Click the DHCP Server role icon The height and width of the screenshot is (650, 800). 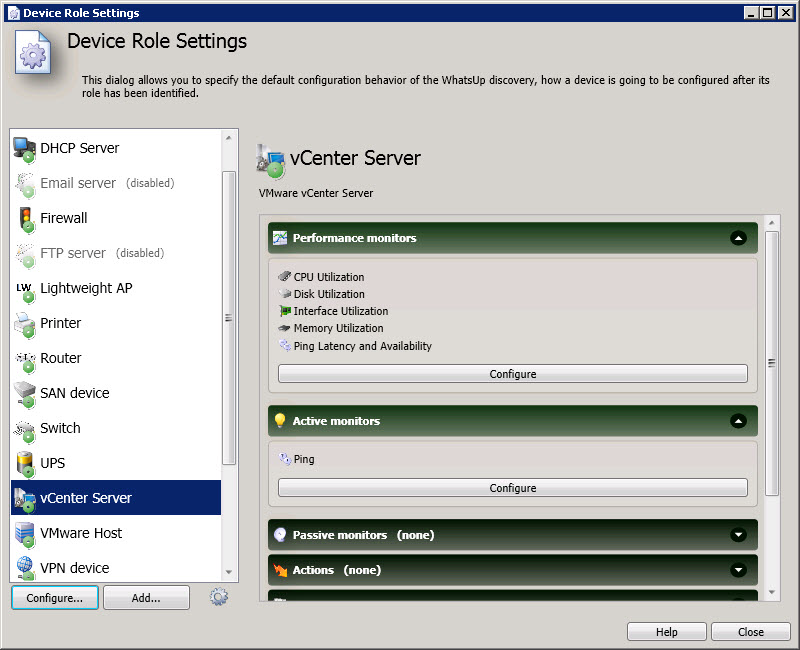[24, 148]
